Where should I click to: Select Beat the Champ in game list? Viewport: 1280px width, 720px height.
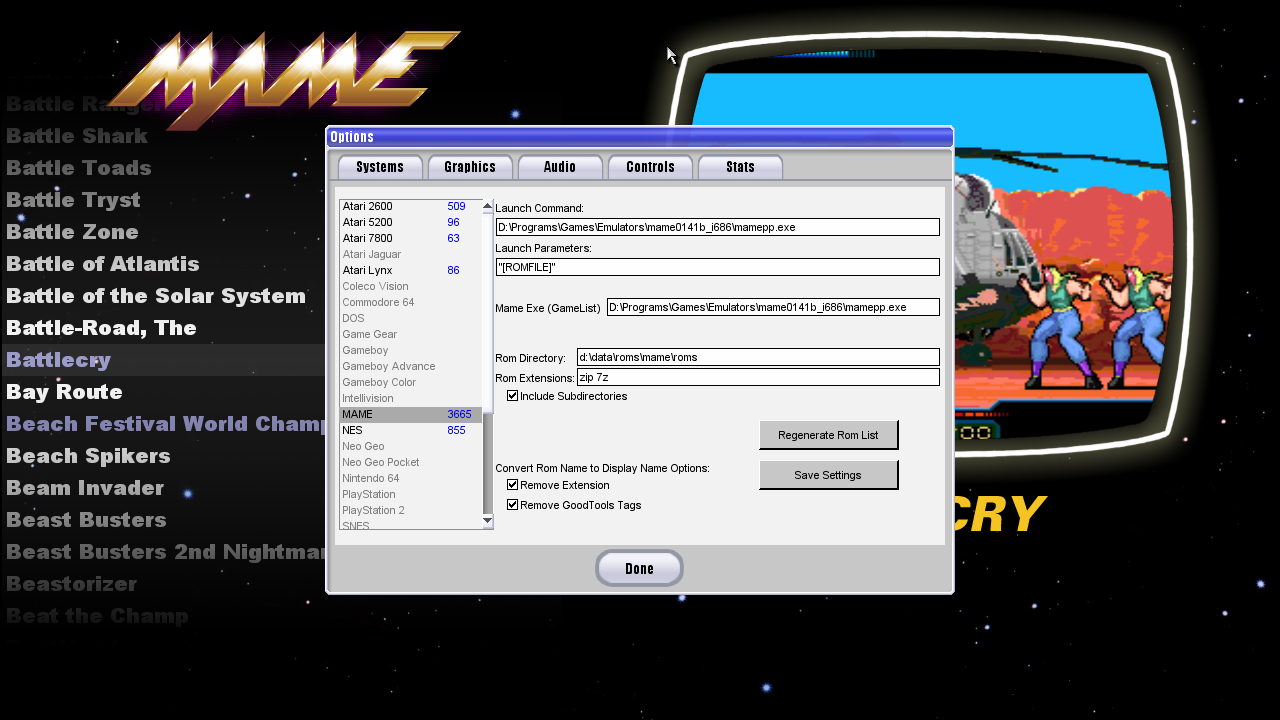[x=97, y=616]
